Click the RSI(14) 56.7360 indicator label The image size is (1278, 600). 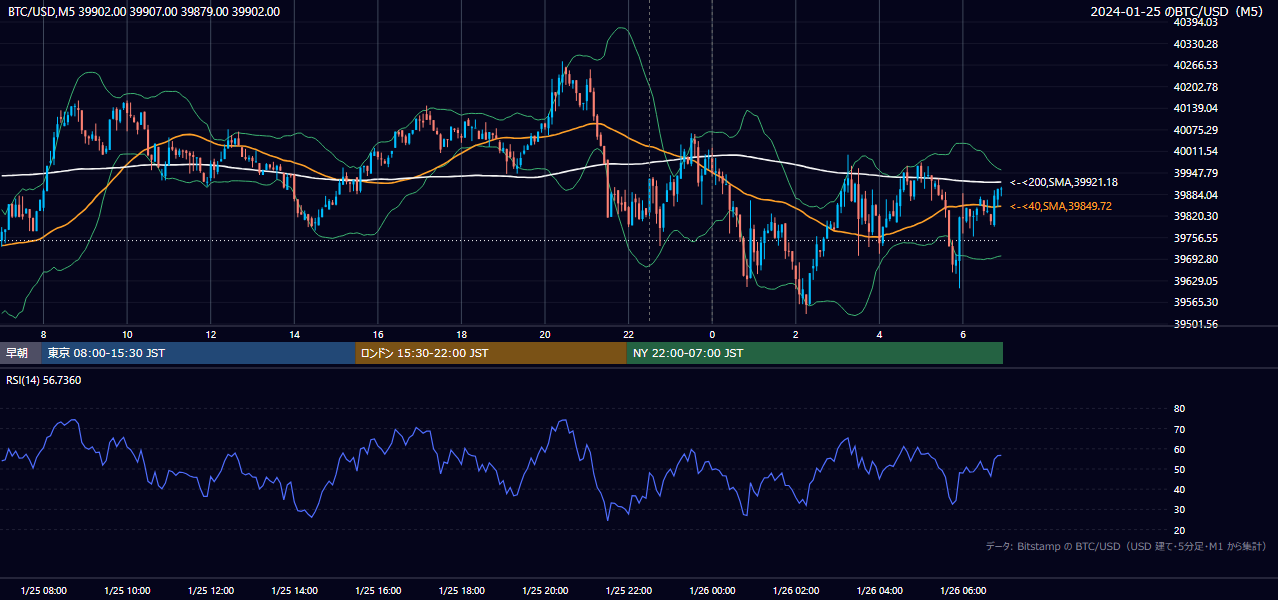[x=44, y=380]
